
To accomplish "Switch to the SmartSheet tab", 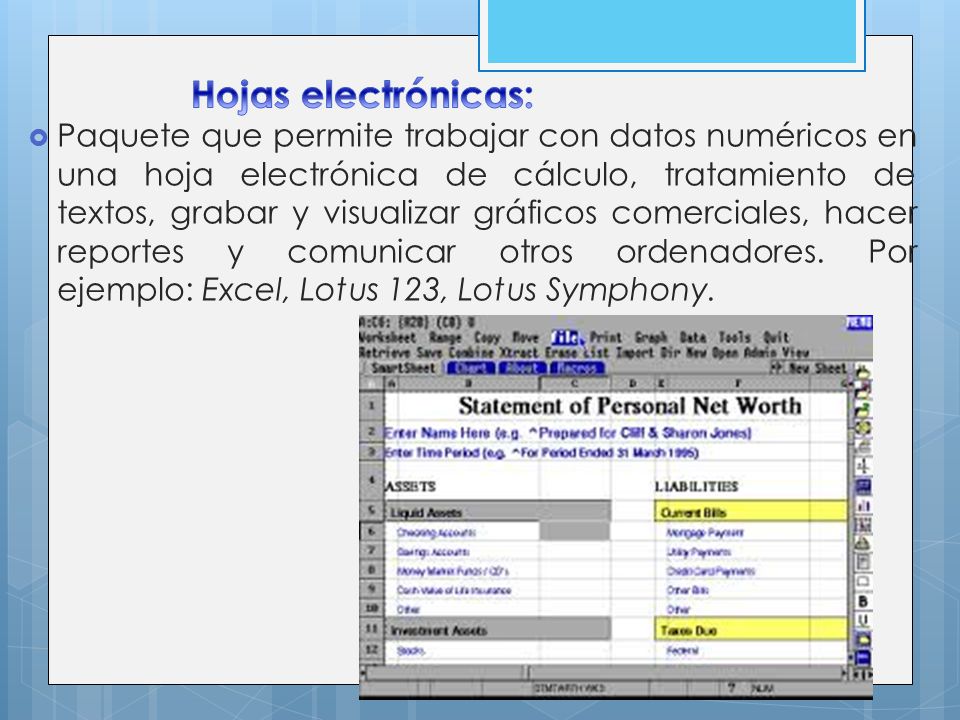I will click(x=403, y=368).
